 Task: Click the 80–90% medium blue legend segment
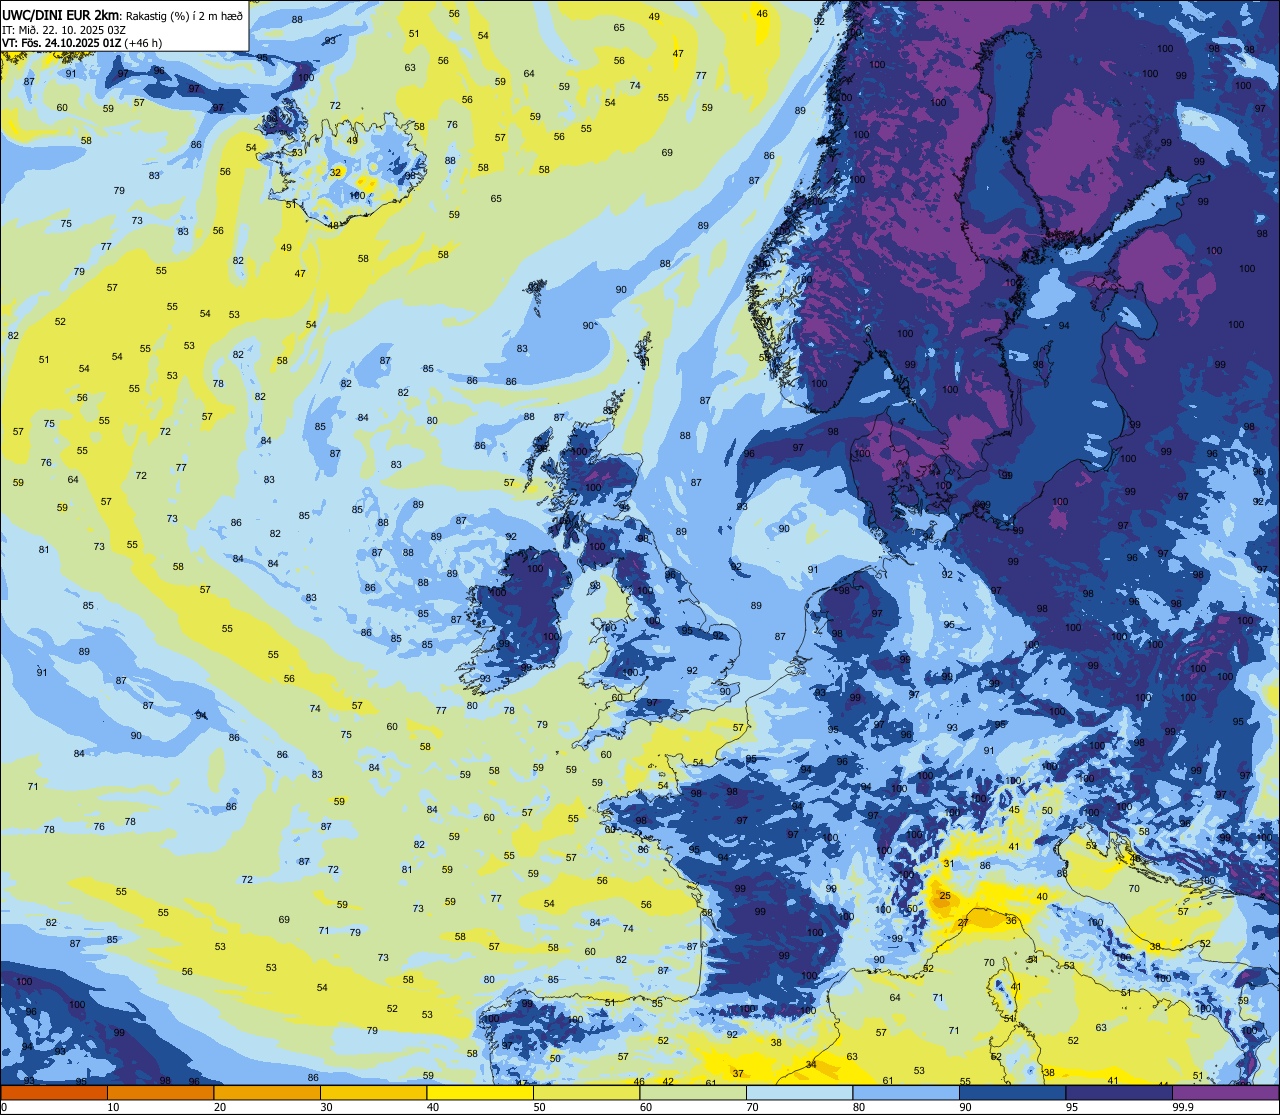906,1093
